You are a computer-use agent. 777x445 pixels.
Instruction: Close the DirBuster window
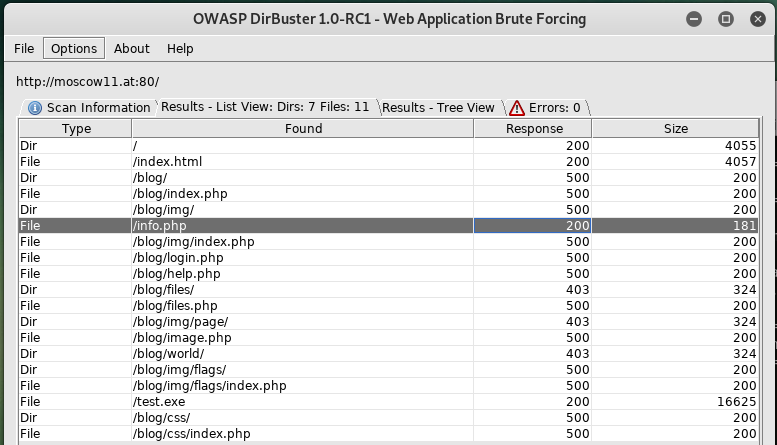point(758,19)
